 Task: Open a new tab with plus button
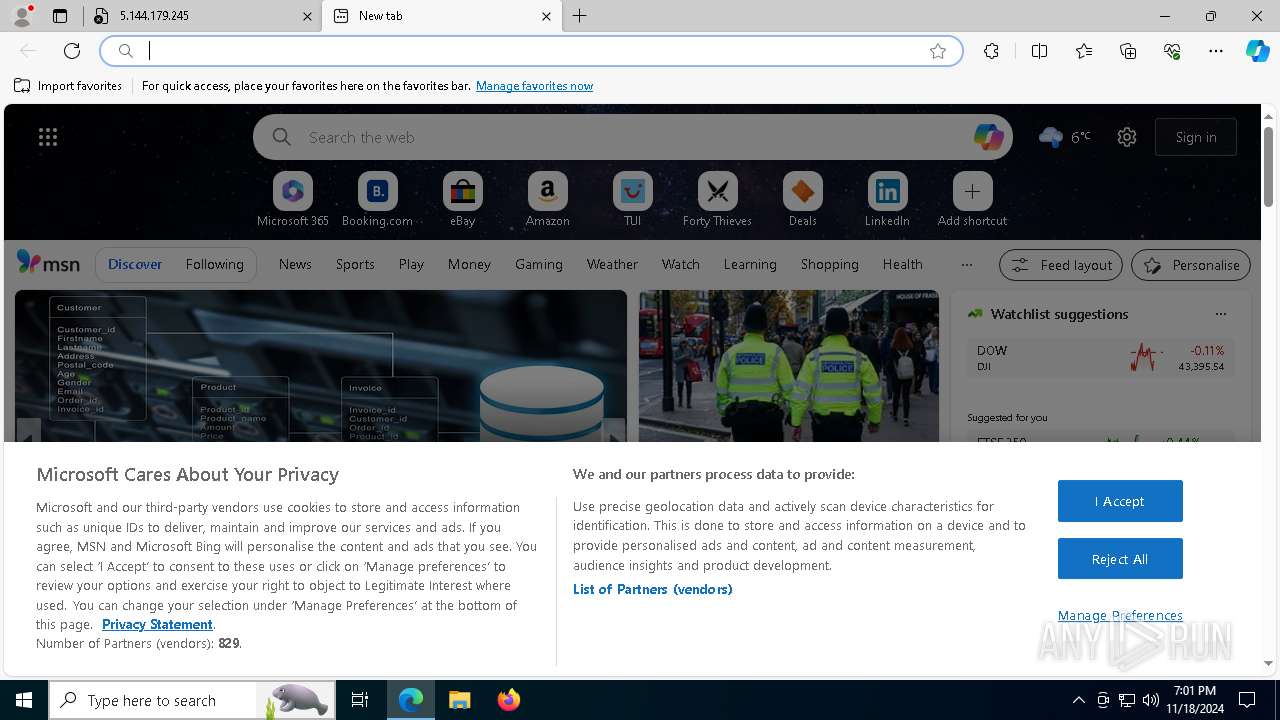tap(579, 16)
